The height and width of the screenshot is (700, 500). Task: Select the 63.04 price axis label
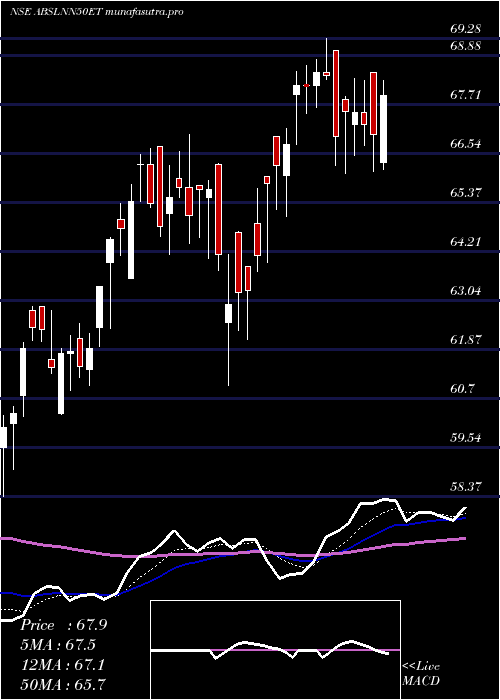[x=466, y=291]
